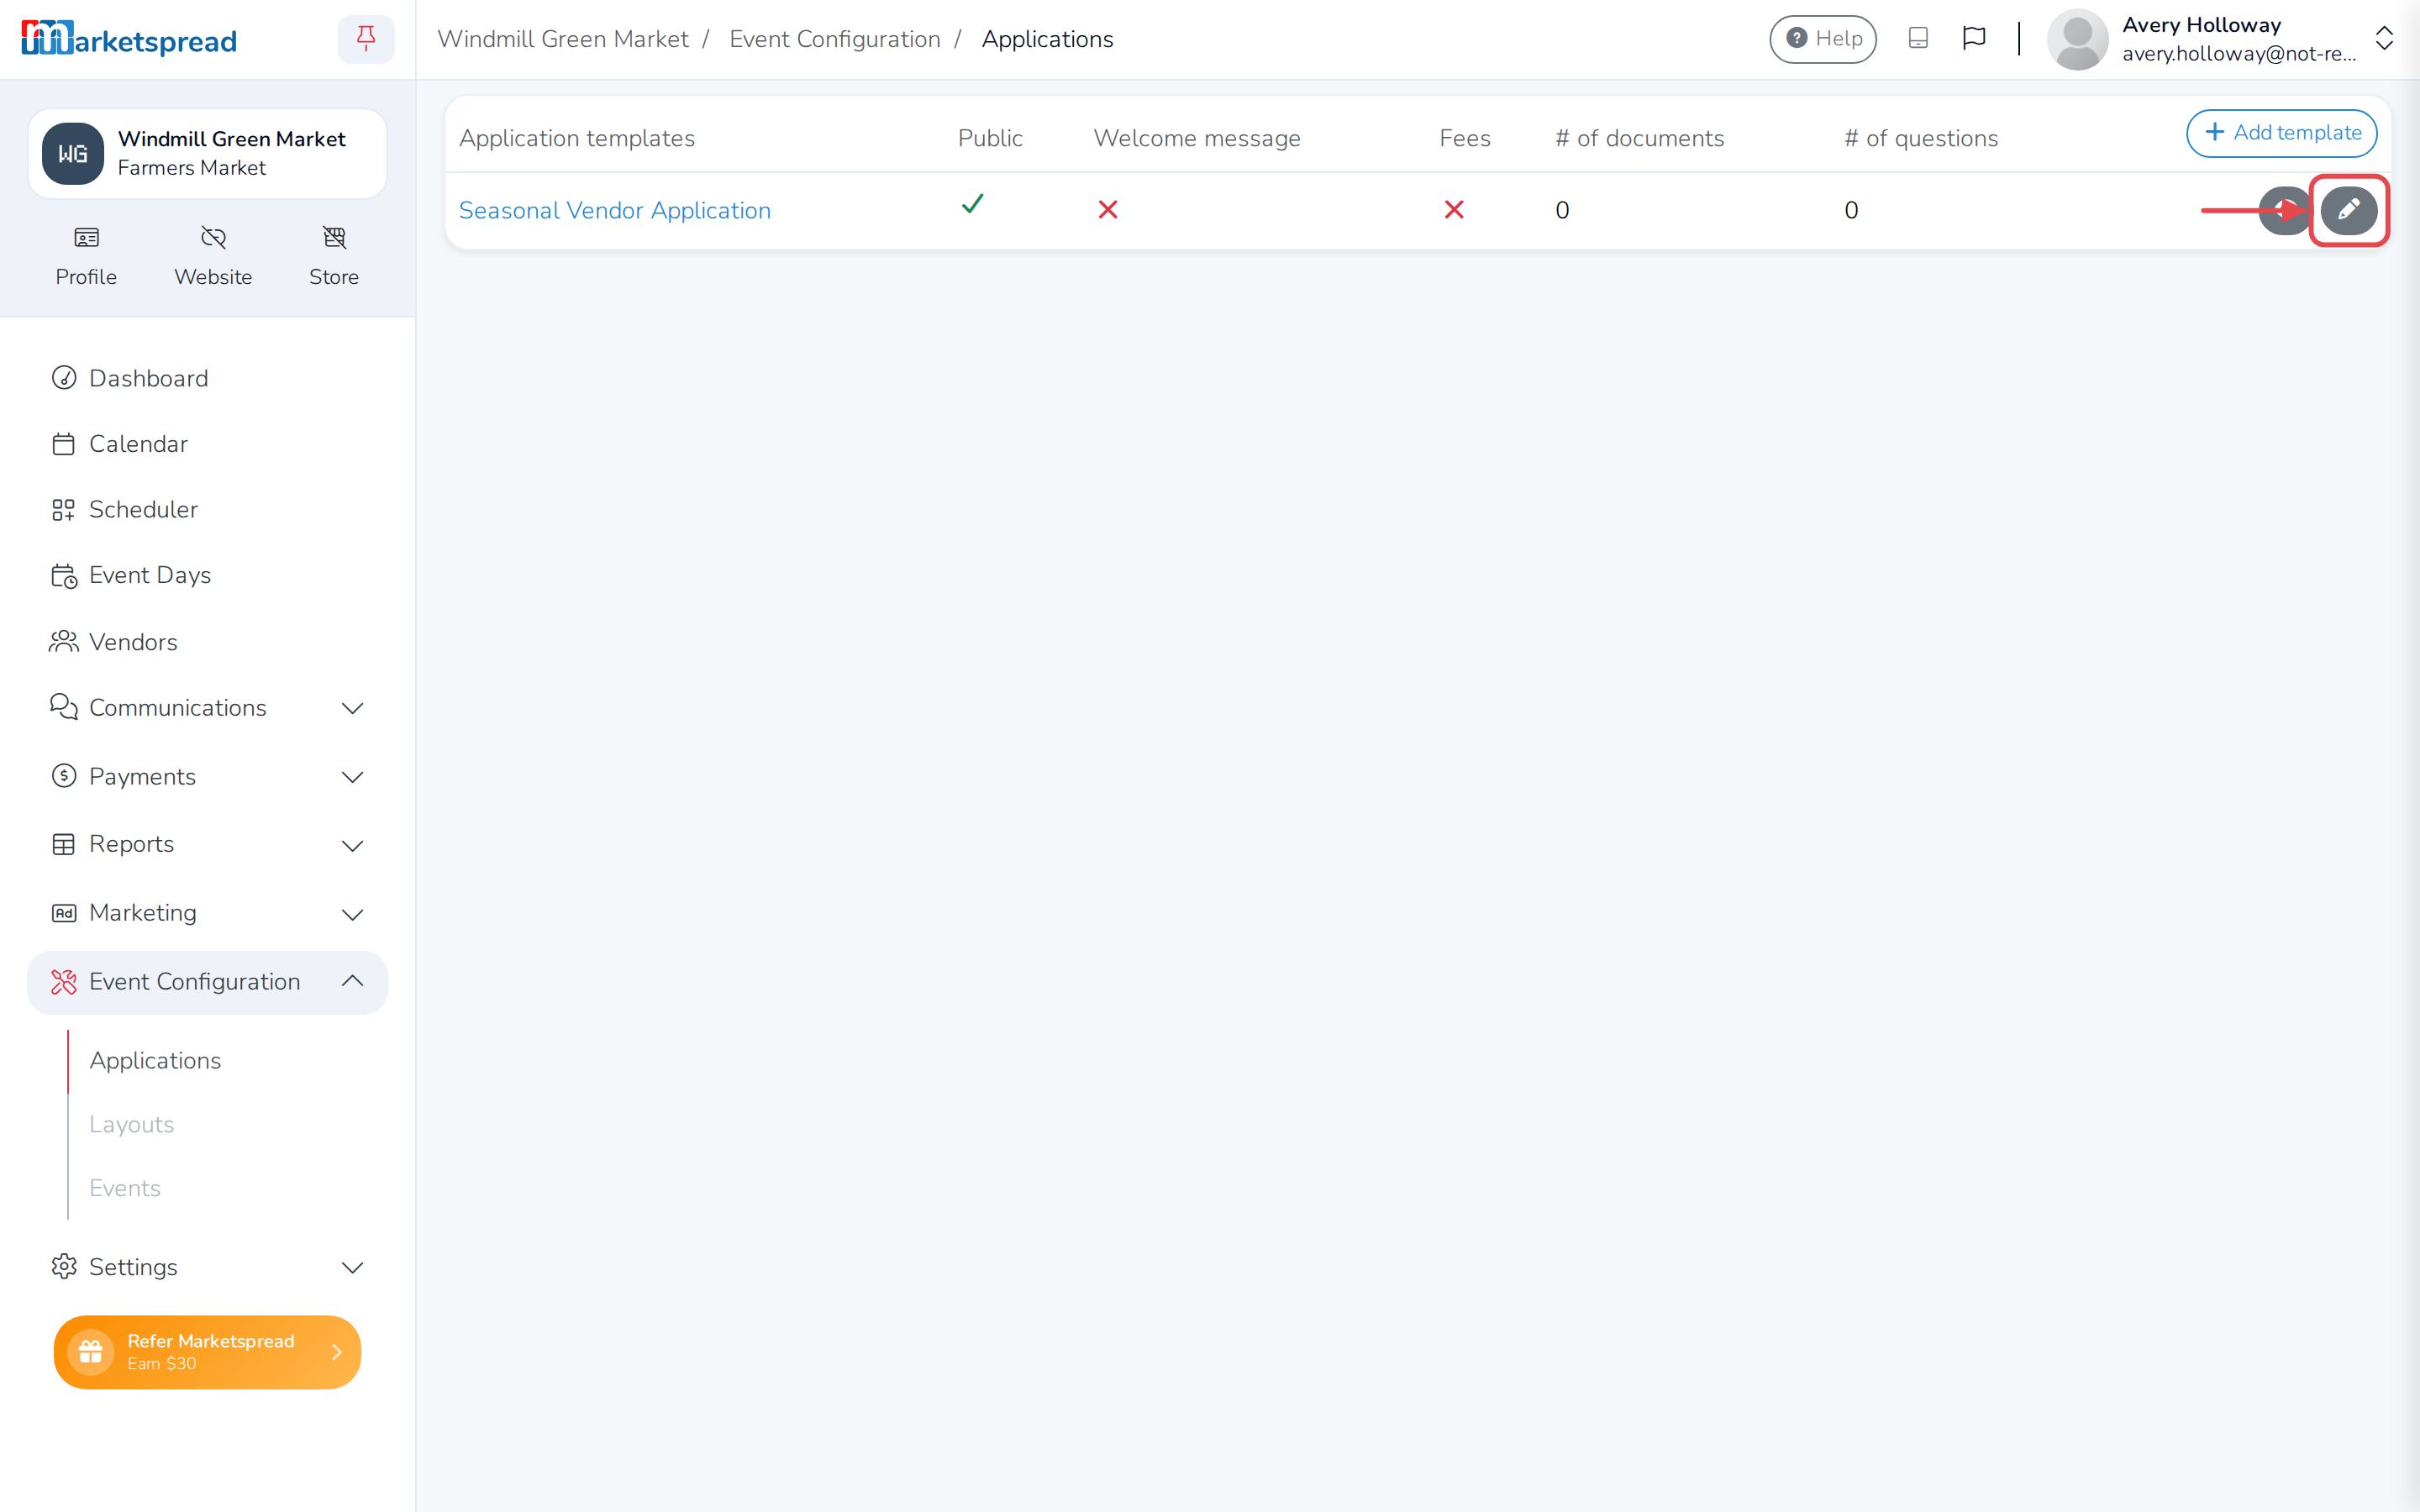Expand the Communications menu
2420x1512 pixels.
(207, 708)
